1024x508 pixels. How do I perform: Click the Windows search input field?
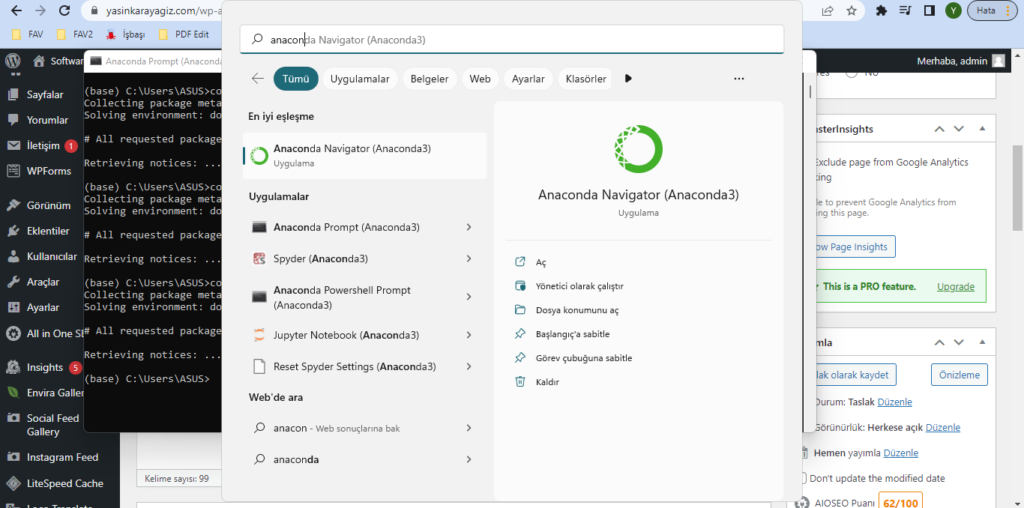512,40
